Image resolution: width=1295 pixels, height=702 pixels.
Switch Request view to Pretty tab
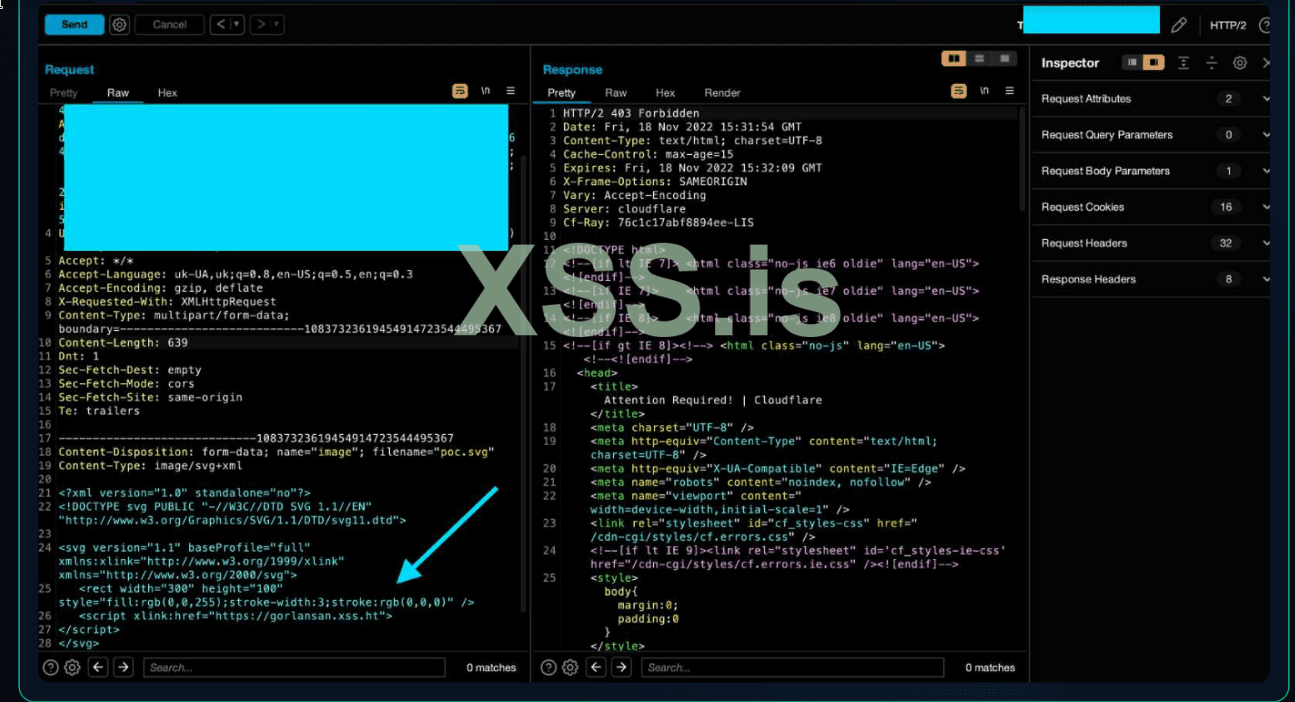pyautogui.click(x=64, y=92)
